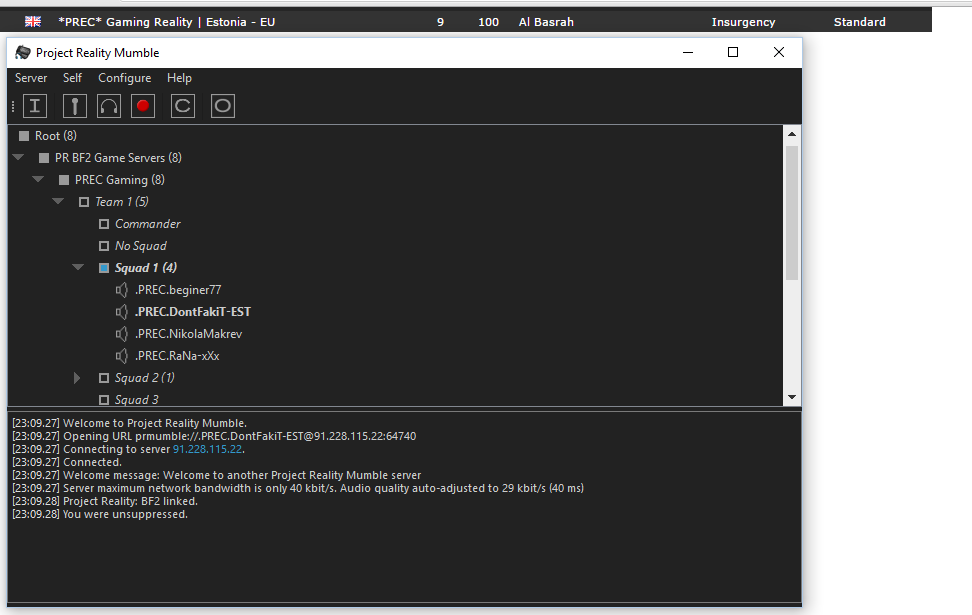Viewport: 972px width, 615px height.
Task: Select the Root (8) channel
Action: point(56,136)
